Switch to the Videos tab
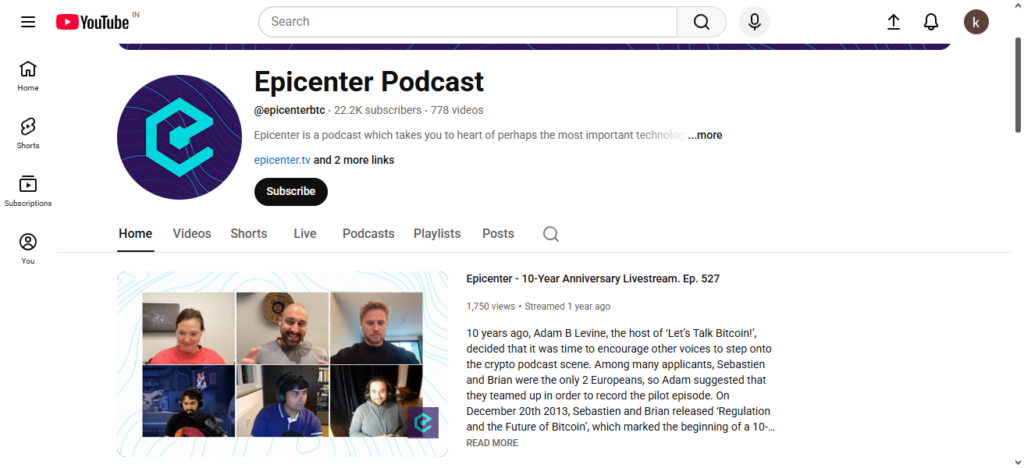The height and width of the screenshot is (468, 1024). point(192,234)
